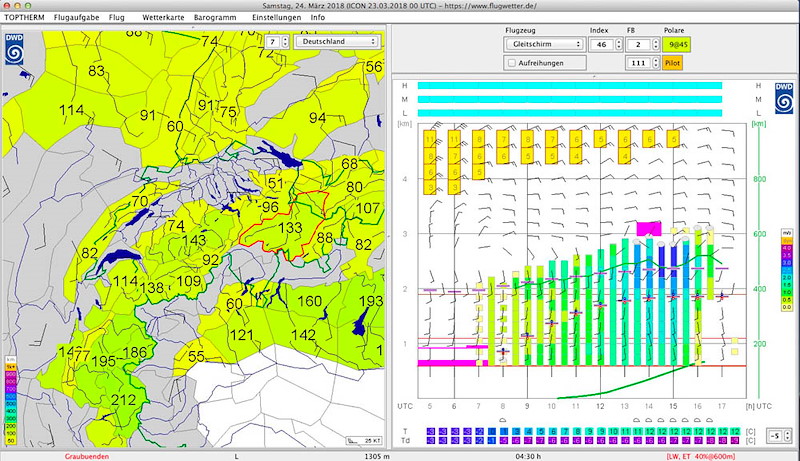Click the high cloud H cyan bar
The image size is (800, 461).
570,86
